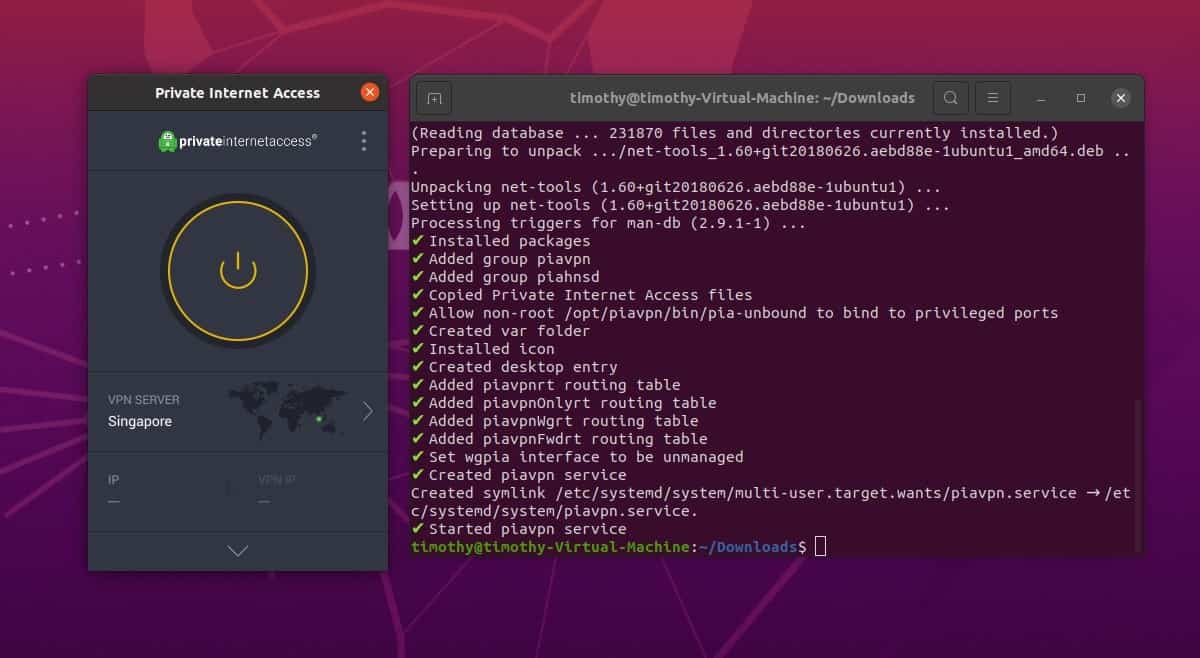Image resolution: width=1200 pixels, height=658 pixels.
Task: Click 'Added piavpnFwdrt routing table' line
Action: coord(559,438)
